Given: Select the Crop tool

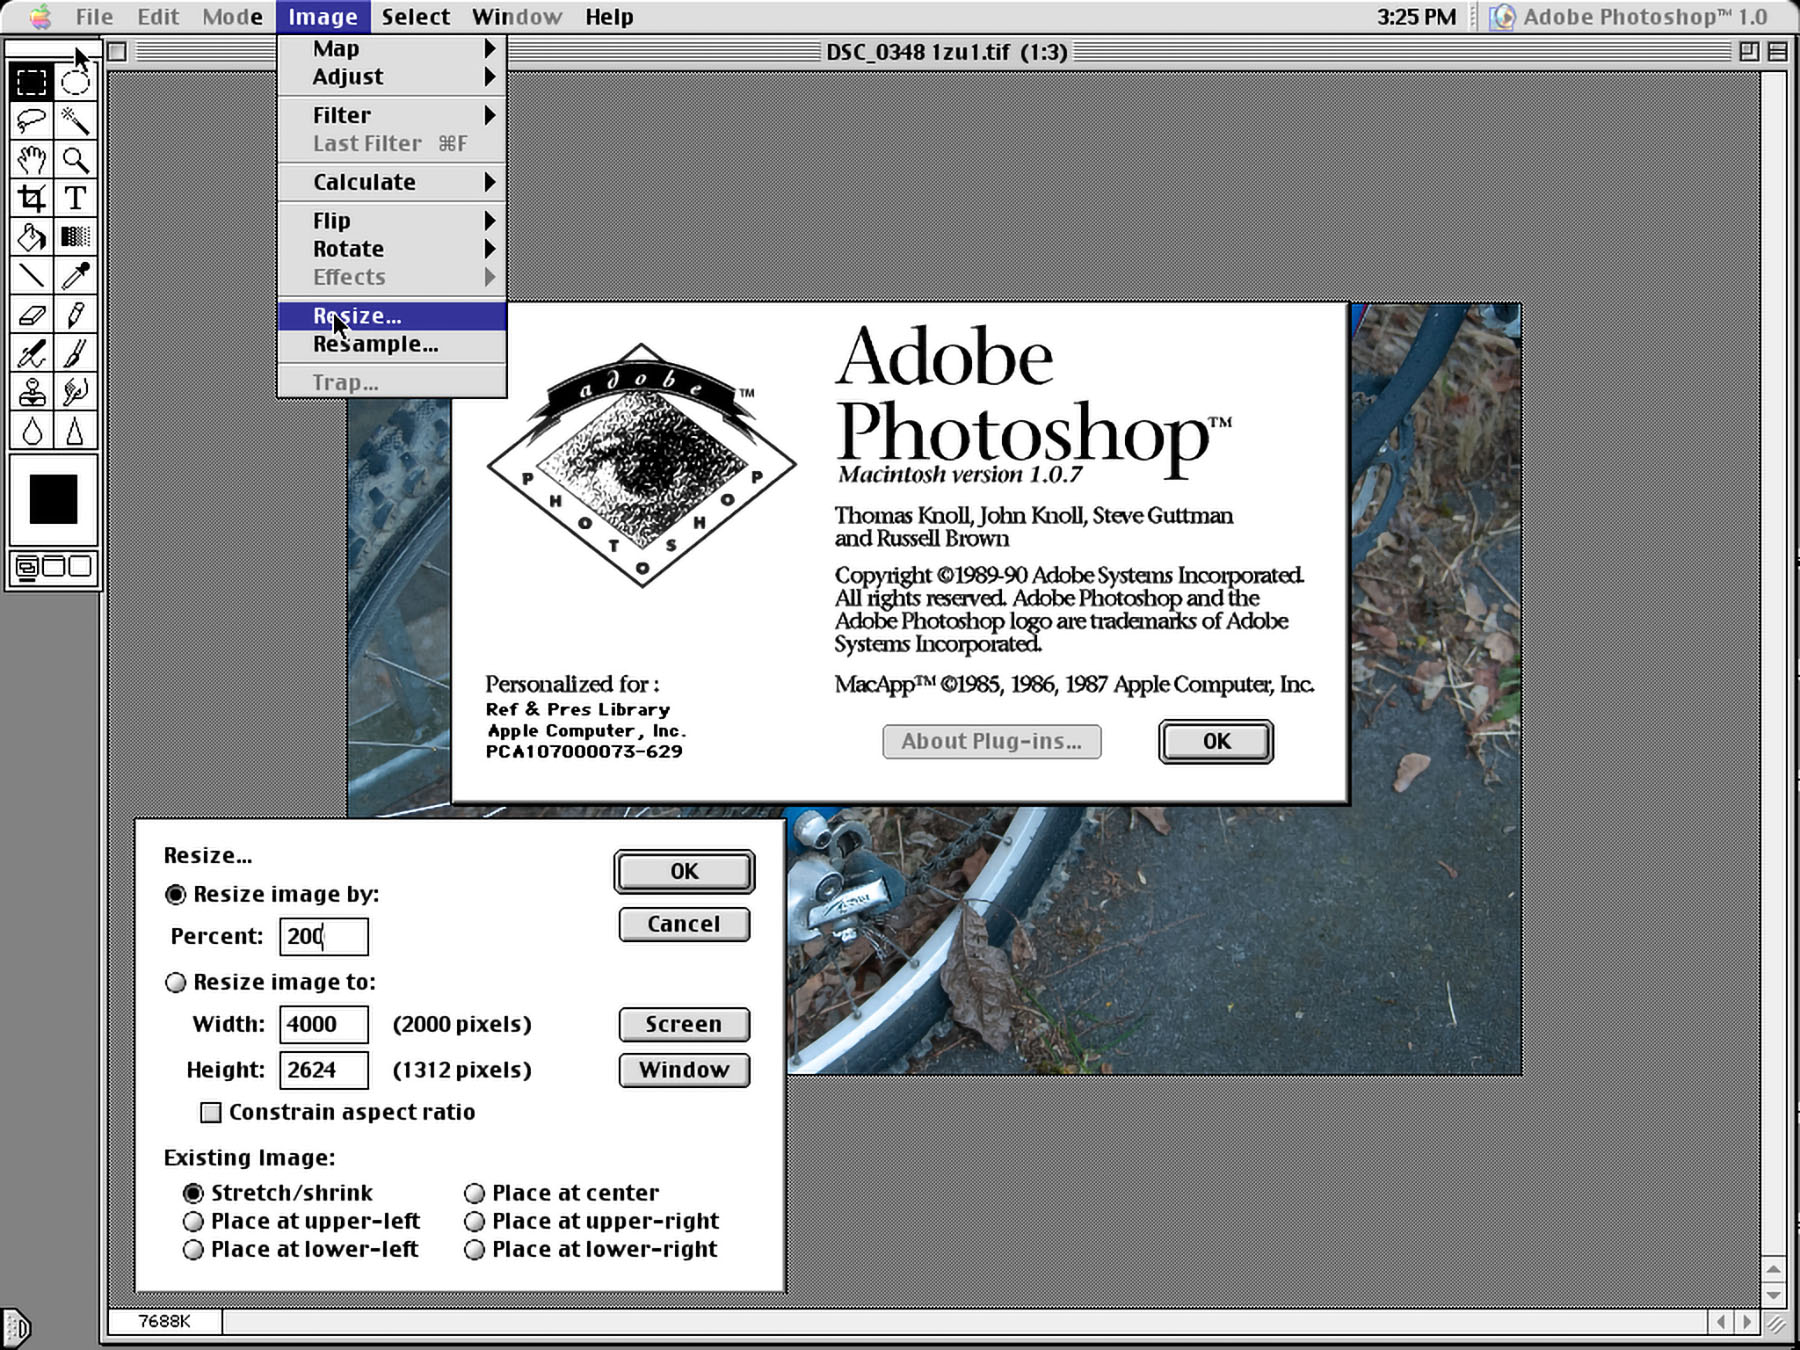Looking at the screenshot, I should (31, 199).
